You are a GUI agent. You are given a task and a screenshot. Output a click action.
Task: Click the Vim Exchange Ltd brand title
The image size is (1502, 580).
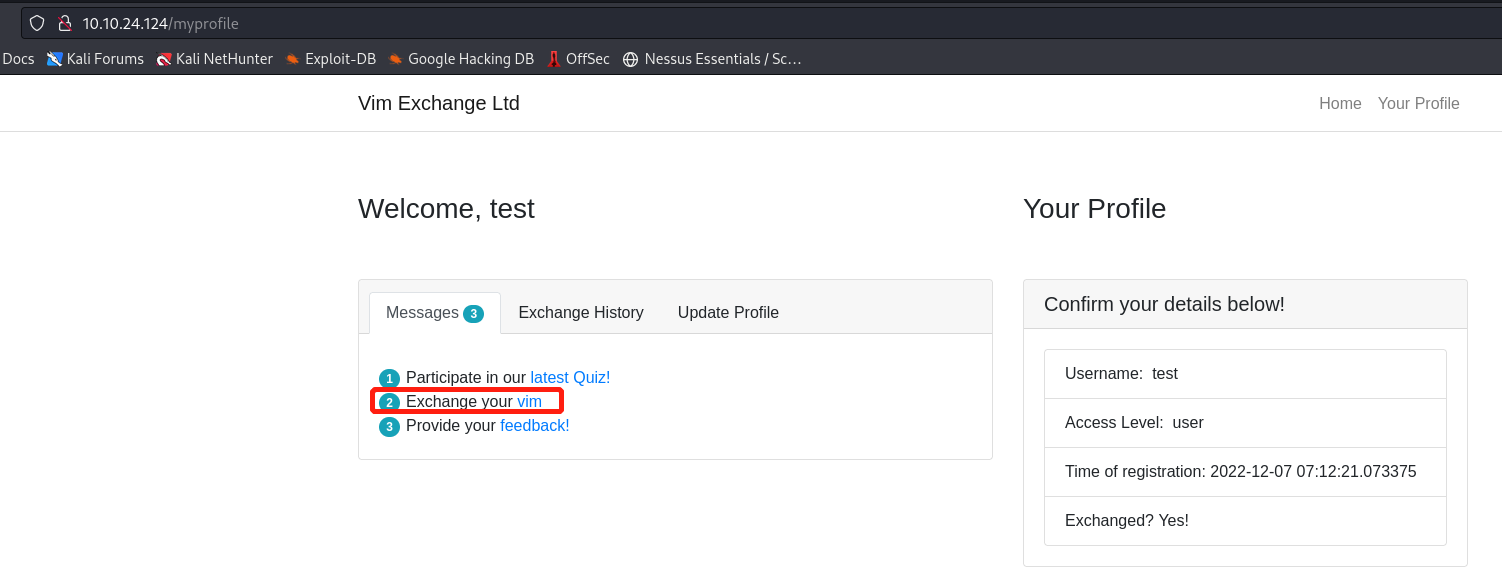coord(439,104)
